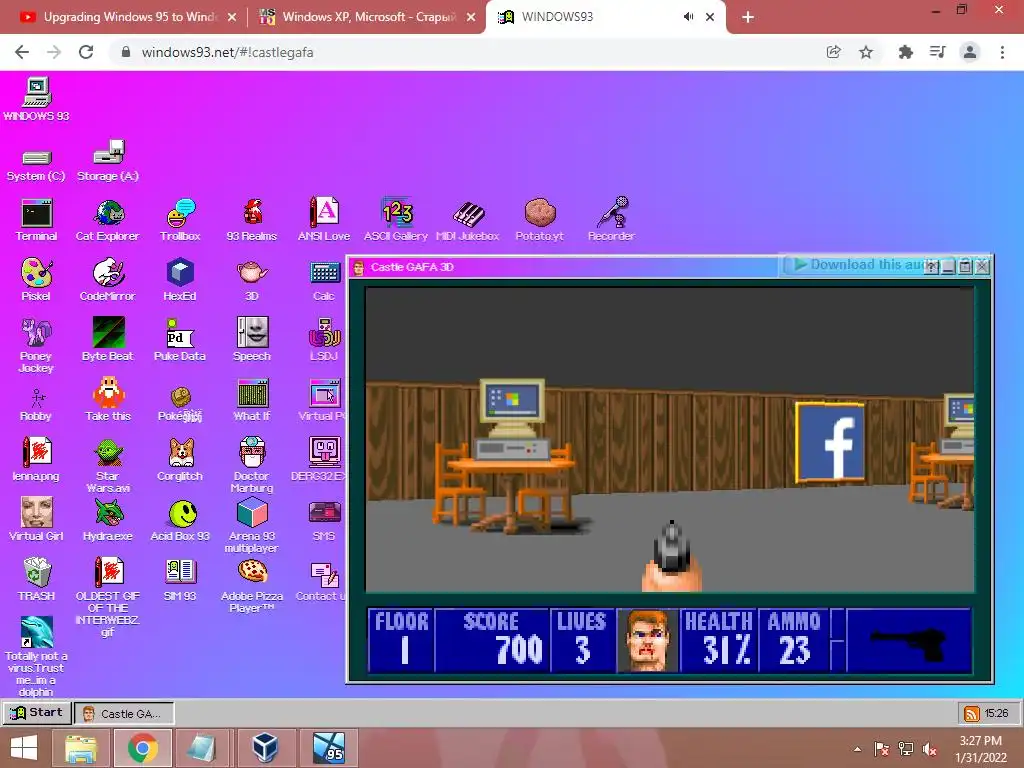Screen dimensions: 1024x768
Task: Open the Take this icon
Action: (108, 399)
